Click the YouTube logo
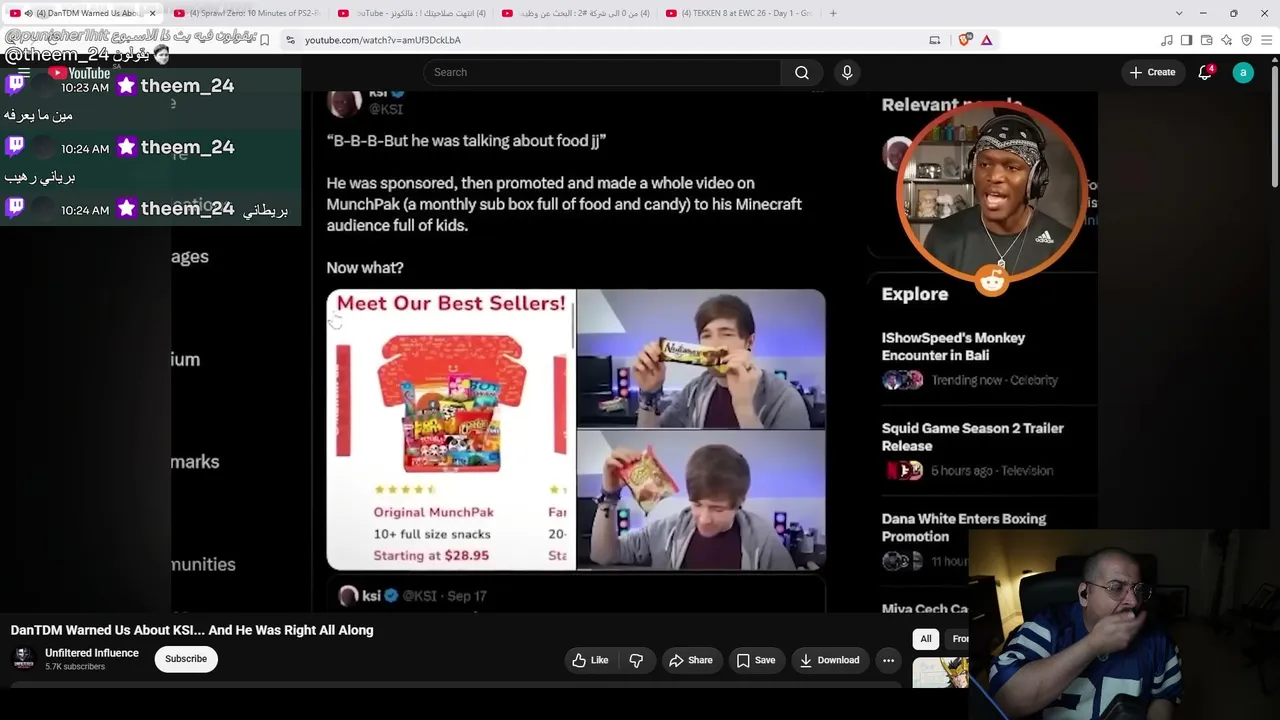Image resolution: width=1280 pixels, height=720 pixels. 79,73
